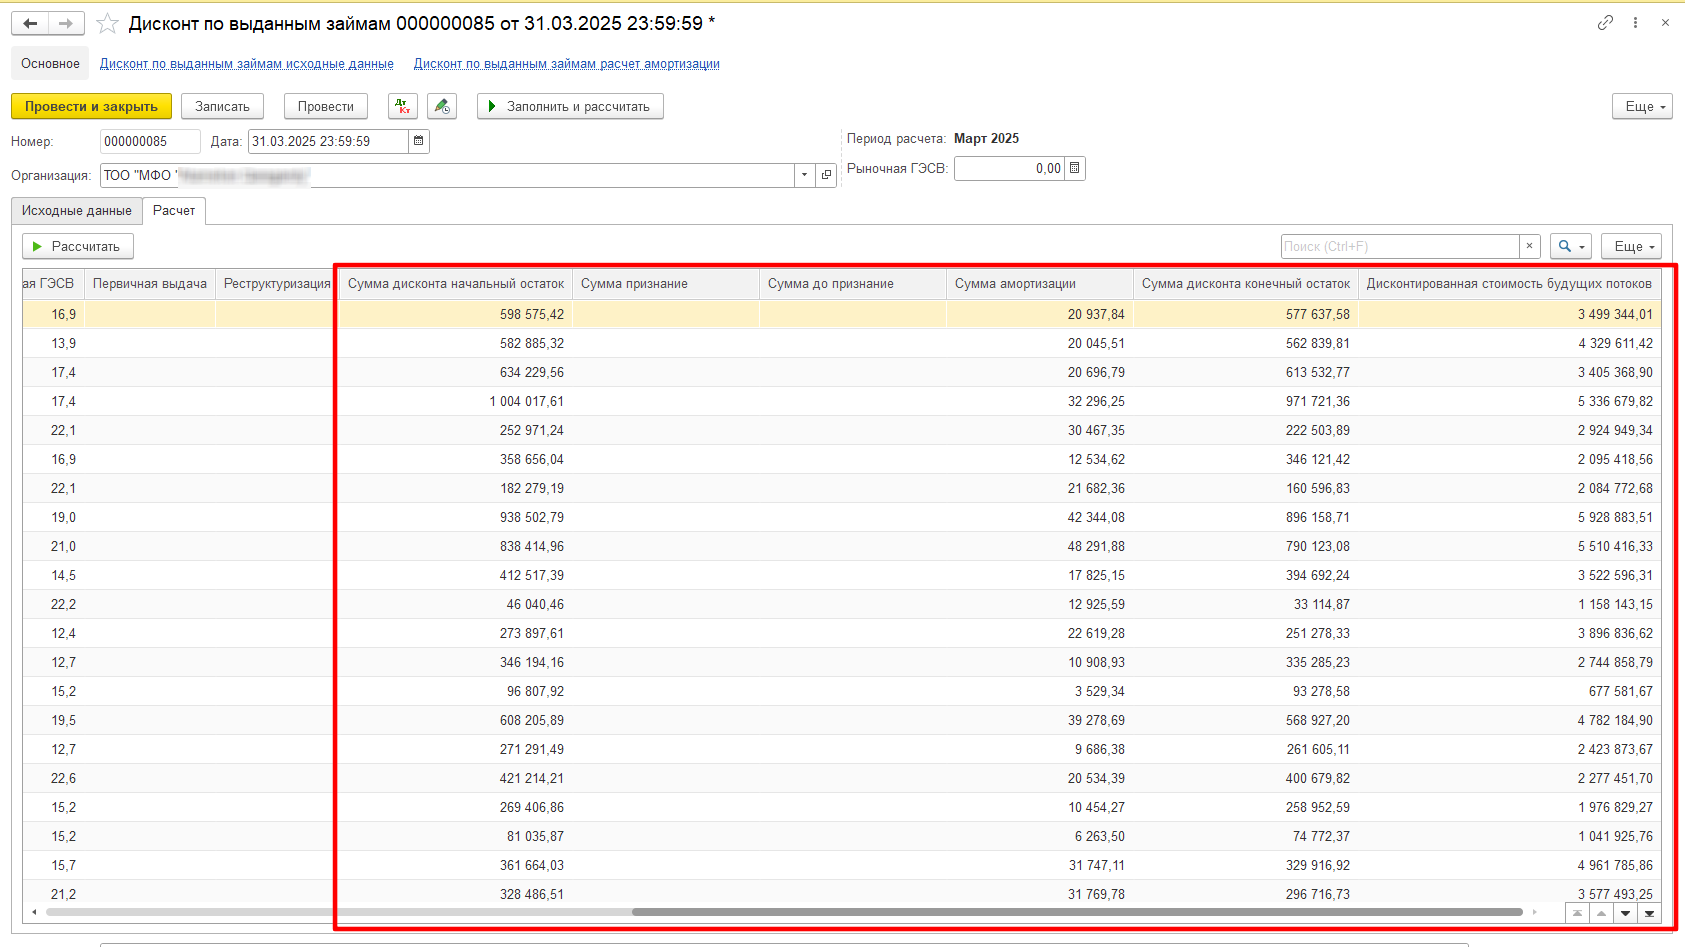Close the document with the X icon
Viewport: 1685px width, 947px height.
tap(1665, 22)
